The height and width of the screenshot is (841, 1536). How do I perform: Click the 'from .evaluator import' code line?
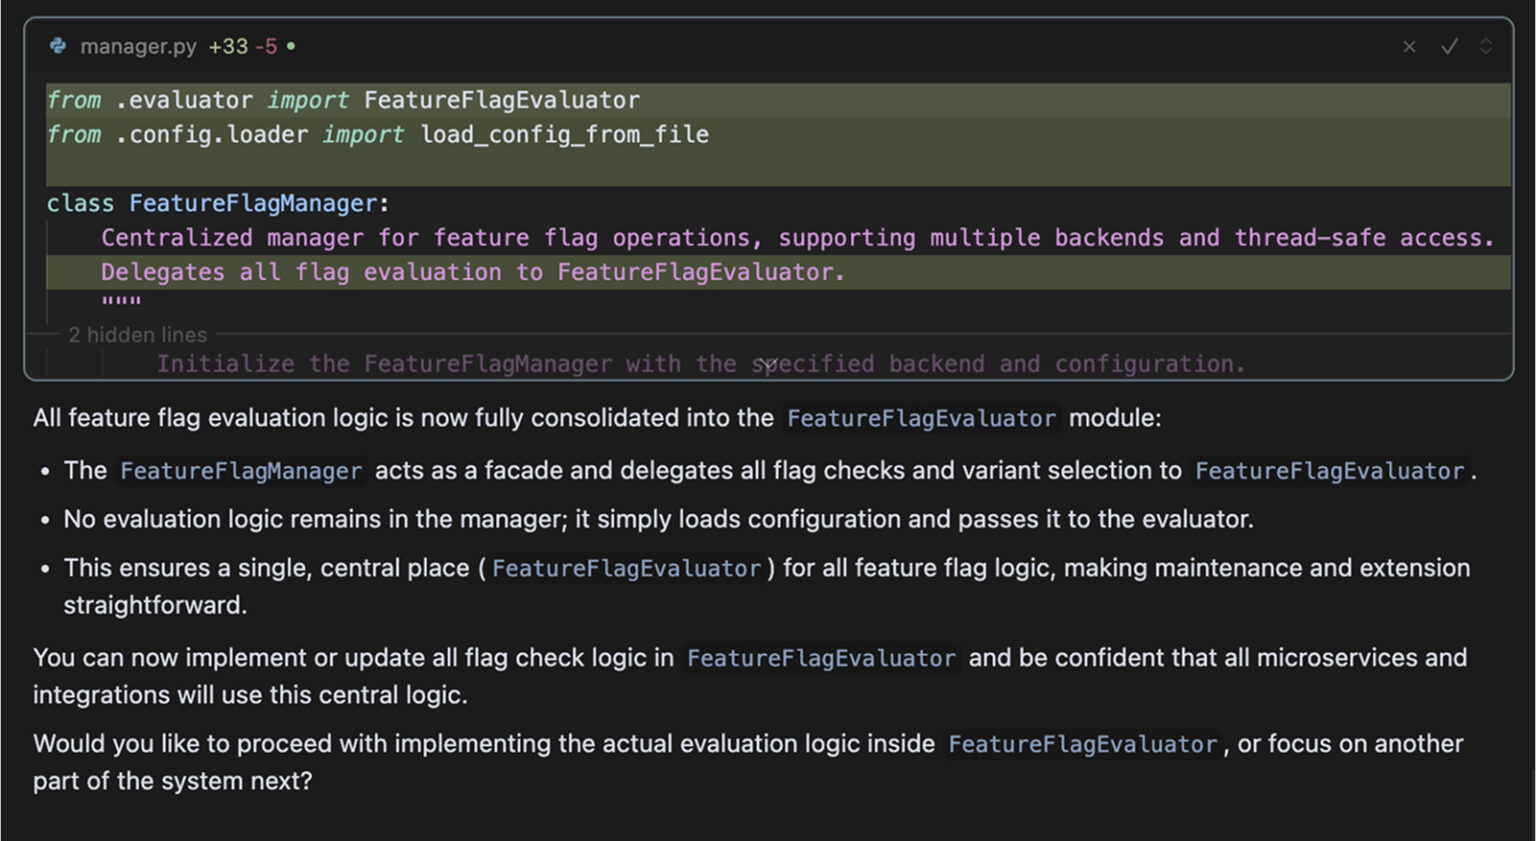tap(778, 100)
